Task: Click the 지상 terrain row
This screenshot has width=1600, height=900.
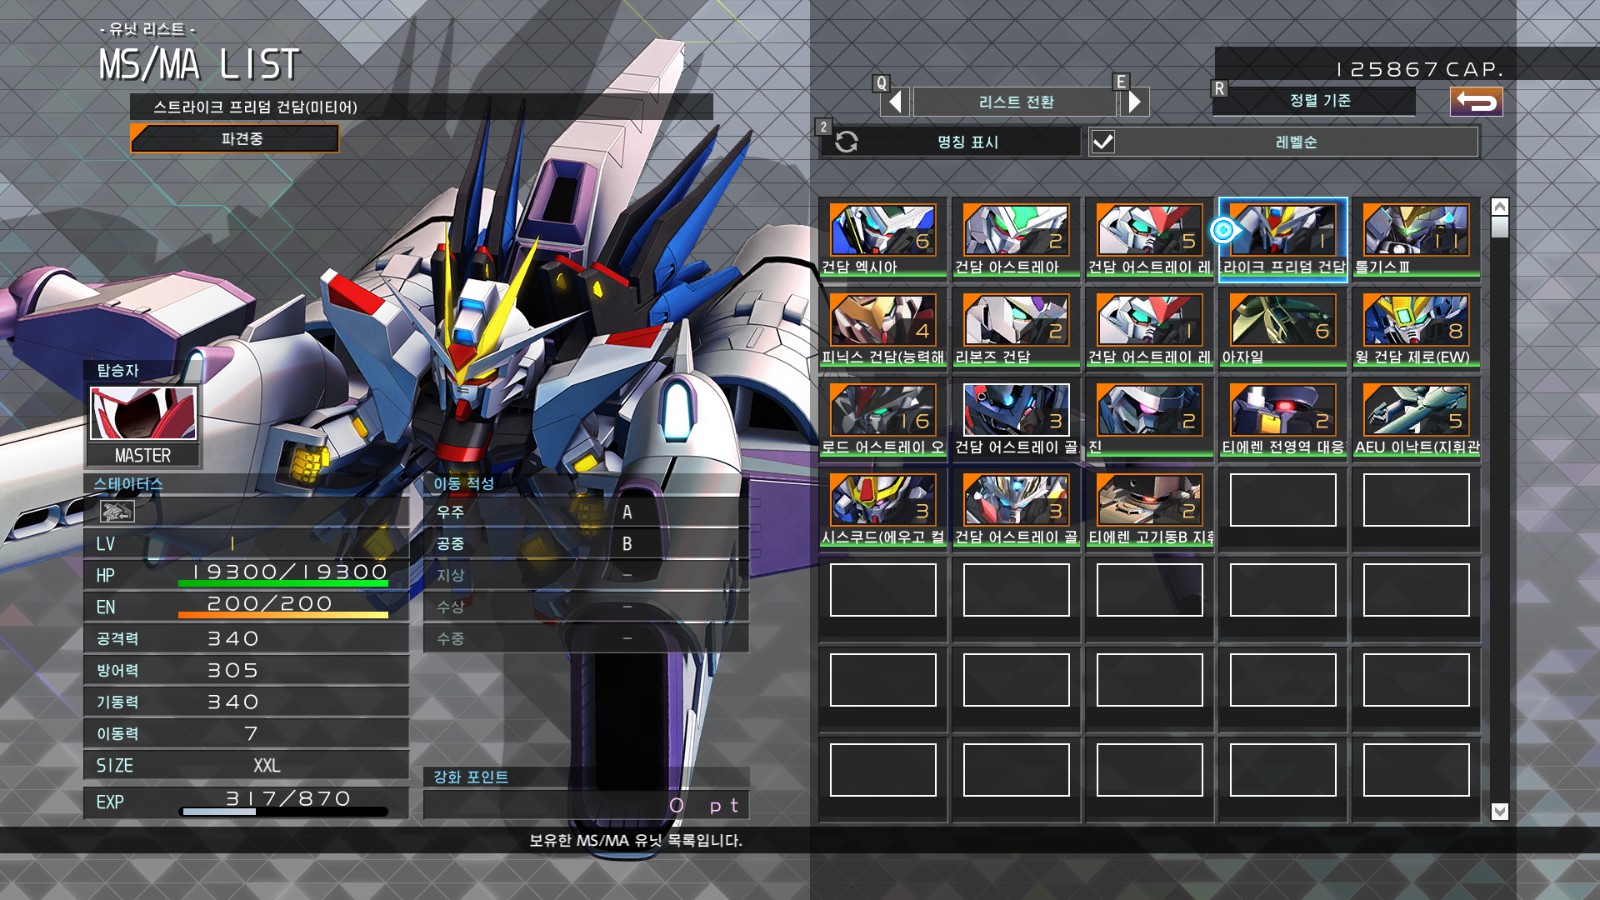Action: tap(586, 575)
